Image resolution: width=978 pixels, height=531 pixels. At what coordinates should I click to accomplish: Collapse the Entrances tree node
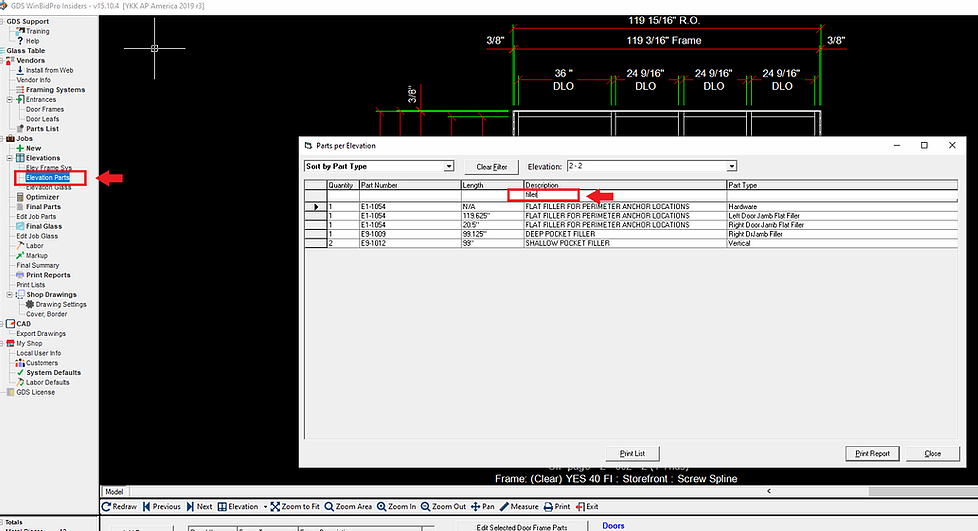tap(9, 100)
